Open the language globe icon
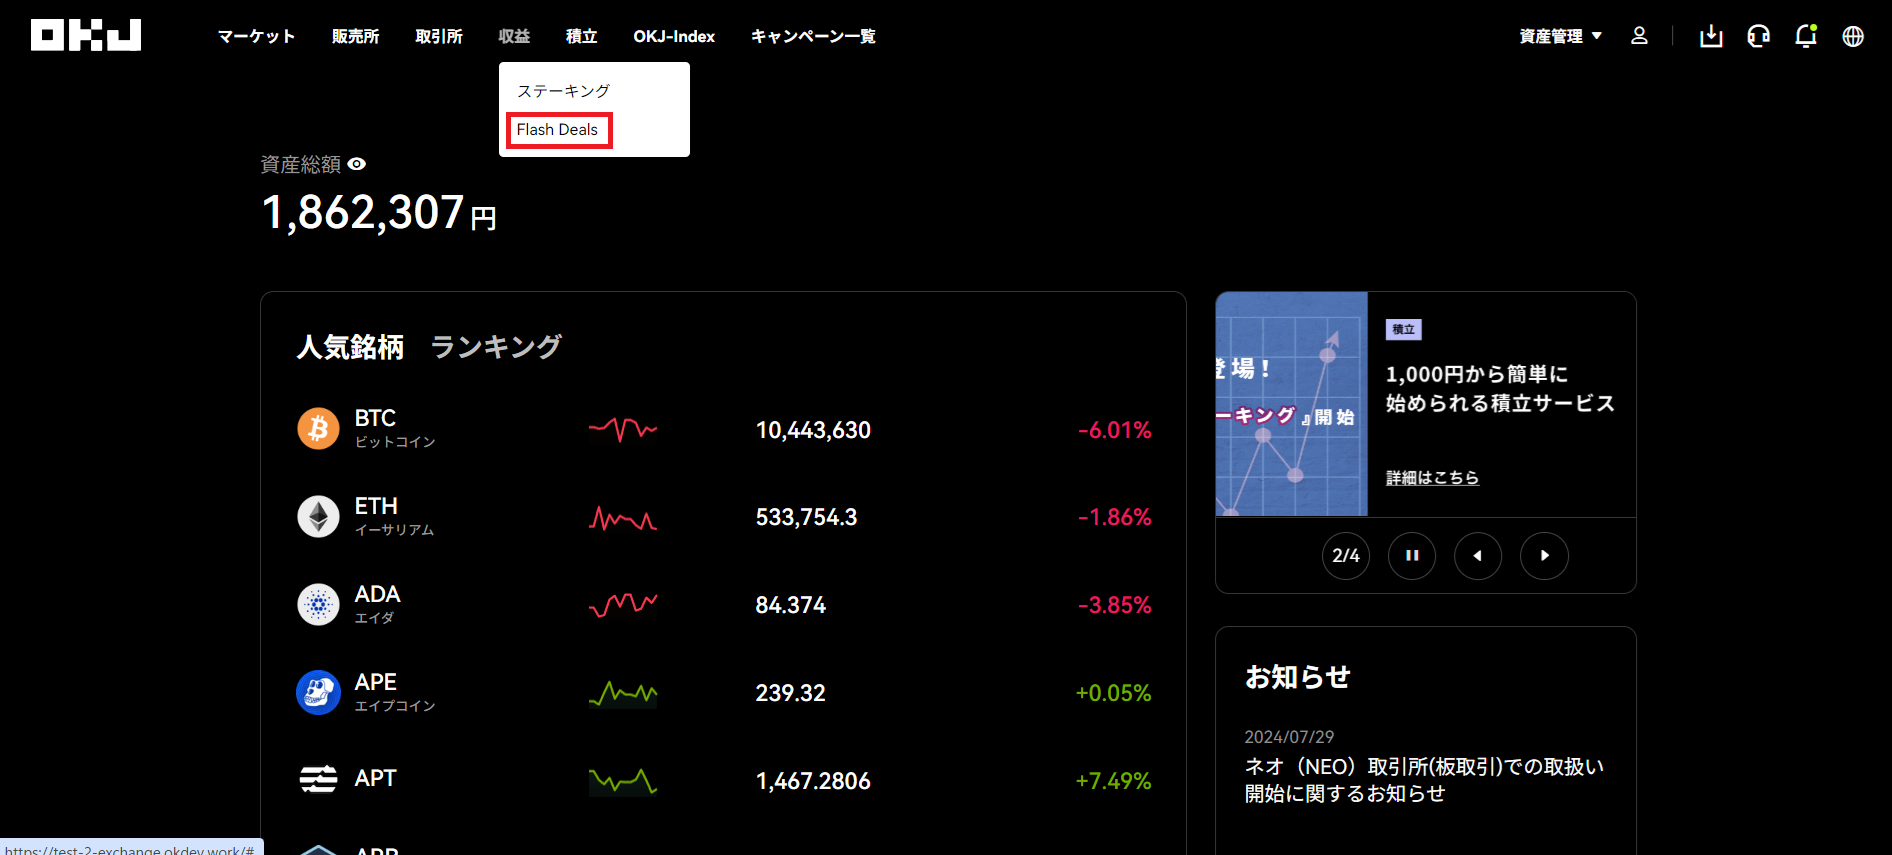Image resolution: width=1892 pixels, height=855 pixels. click(1853, 36)
